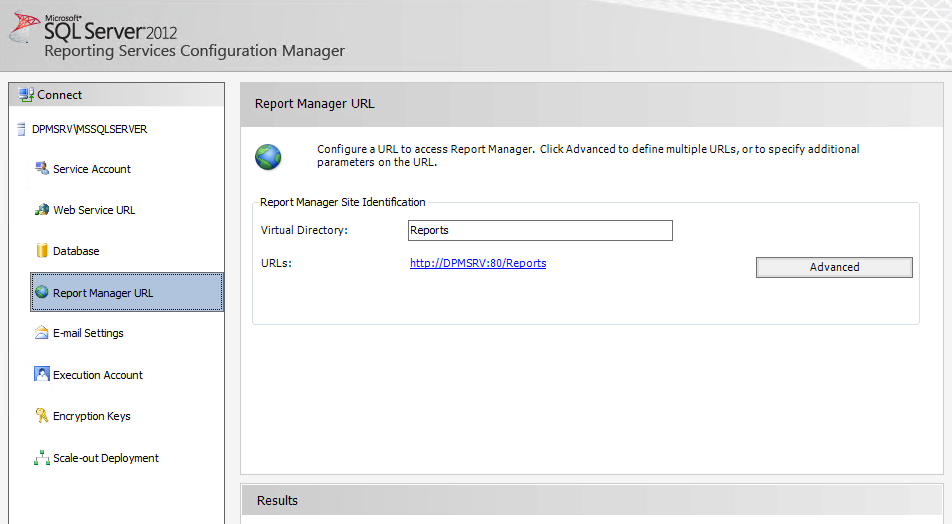Click the URLs label
This screenshot has width=952, height=524.
(276, 263)
